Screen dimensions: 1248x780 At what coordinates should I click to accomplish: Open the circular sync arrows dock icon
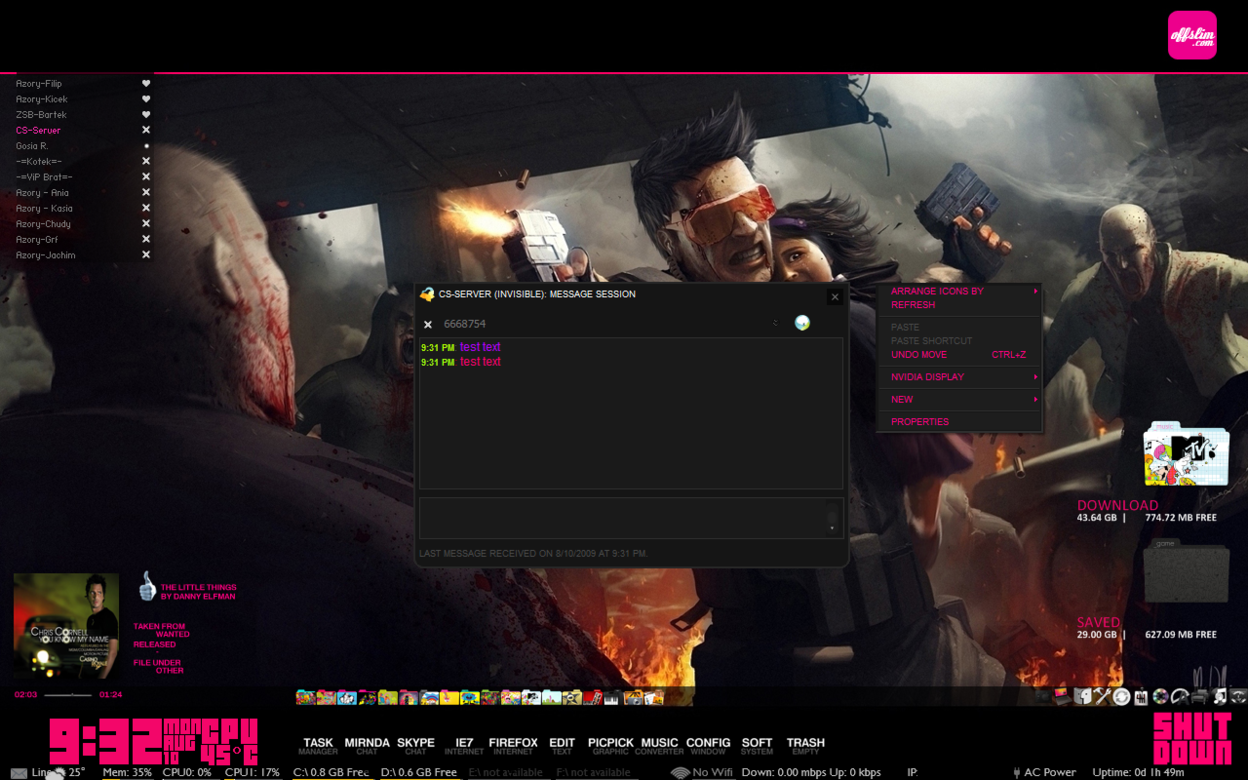1121,697
